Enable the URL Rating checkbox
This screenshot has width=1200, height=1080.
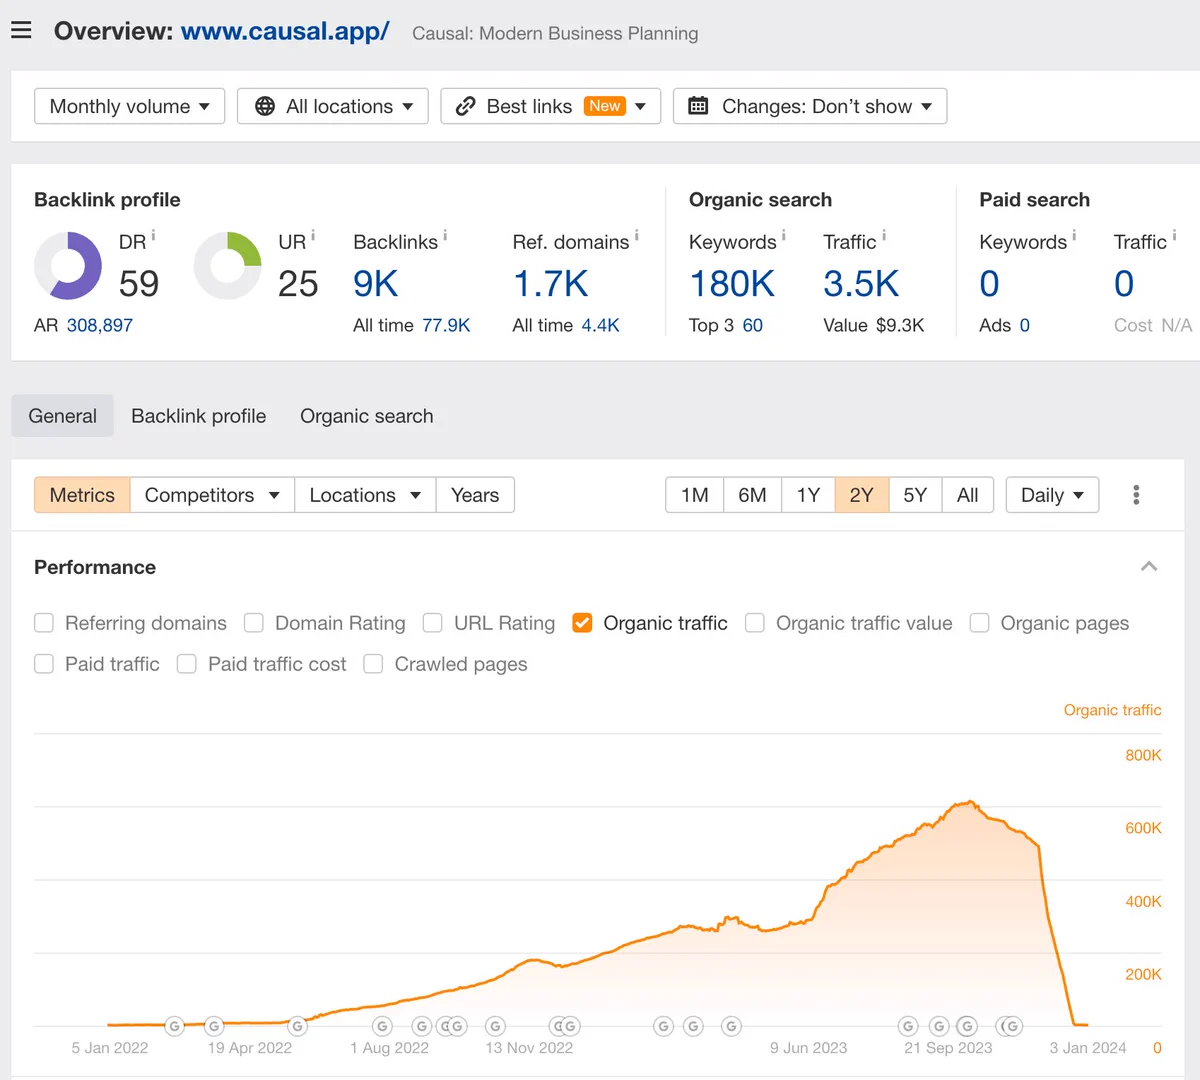pyautogui.click(x=433, y=623)
